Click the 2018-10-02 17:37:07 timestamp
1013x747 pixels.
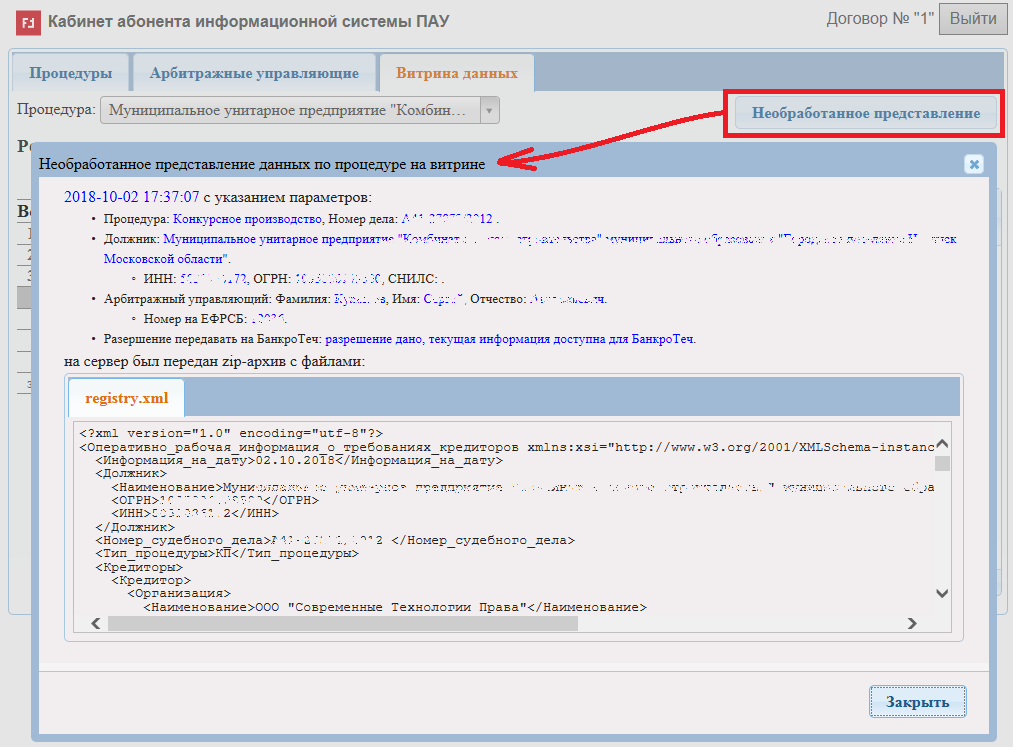click(131, 196)
